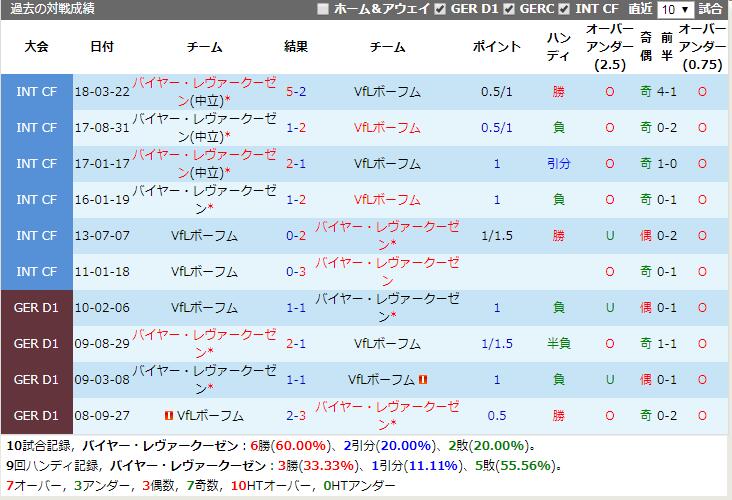Click INT CF league cell for 11-01-18
732x500 pixels.
click(36, 271)
